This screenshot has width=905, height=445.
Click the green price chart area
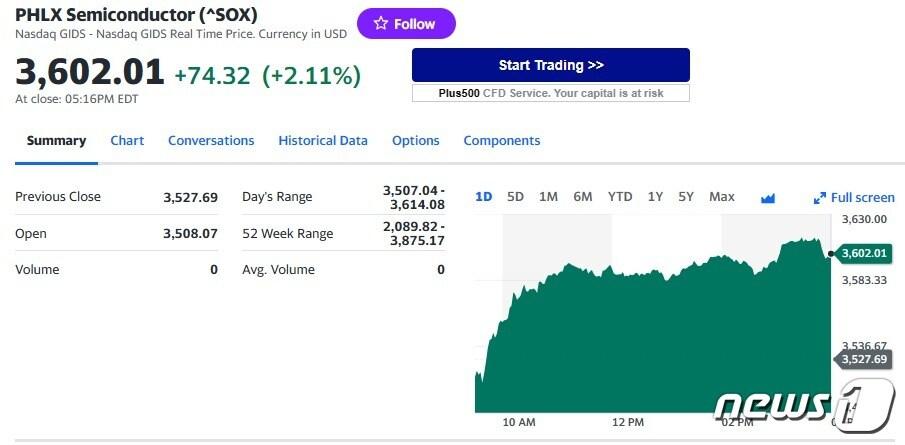pos(650,340)
